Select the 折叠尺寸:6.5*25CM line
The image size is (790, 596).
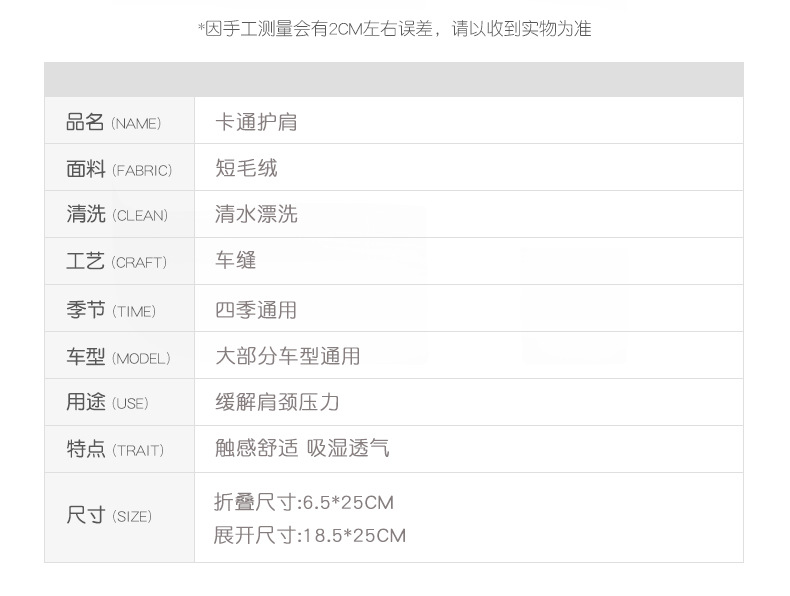[304, 502]
